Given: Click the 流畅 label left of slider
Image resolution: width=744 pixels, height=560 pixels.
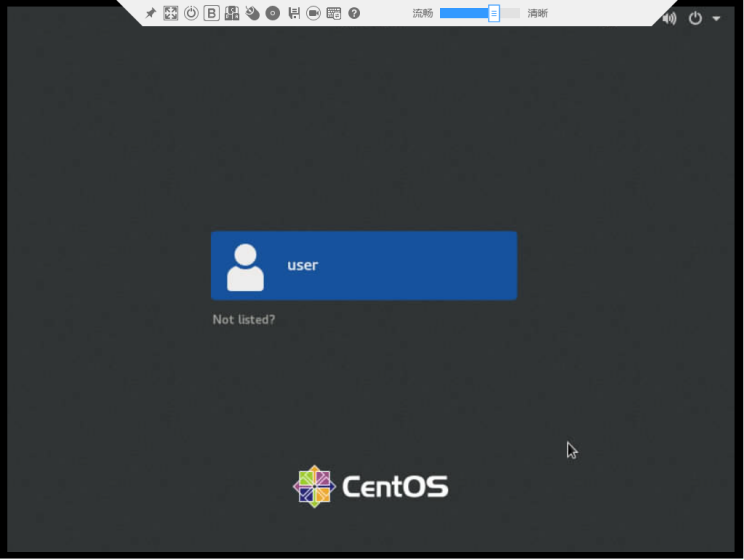Looking at the screenshot, I should (x=423, y=13).
